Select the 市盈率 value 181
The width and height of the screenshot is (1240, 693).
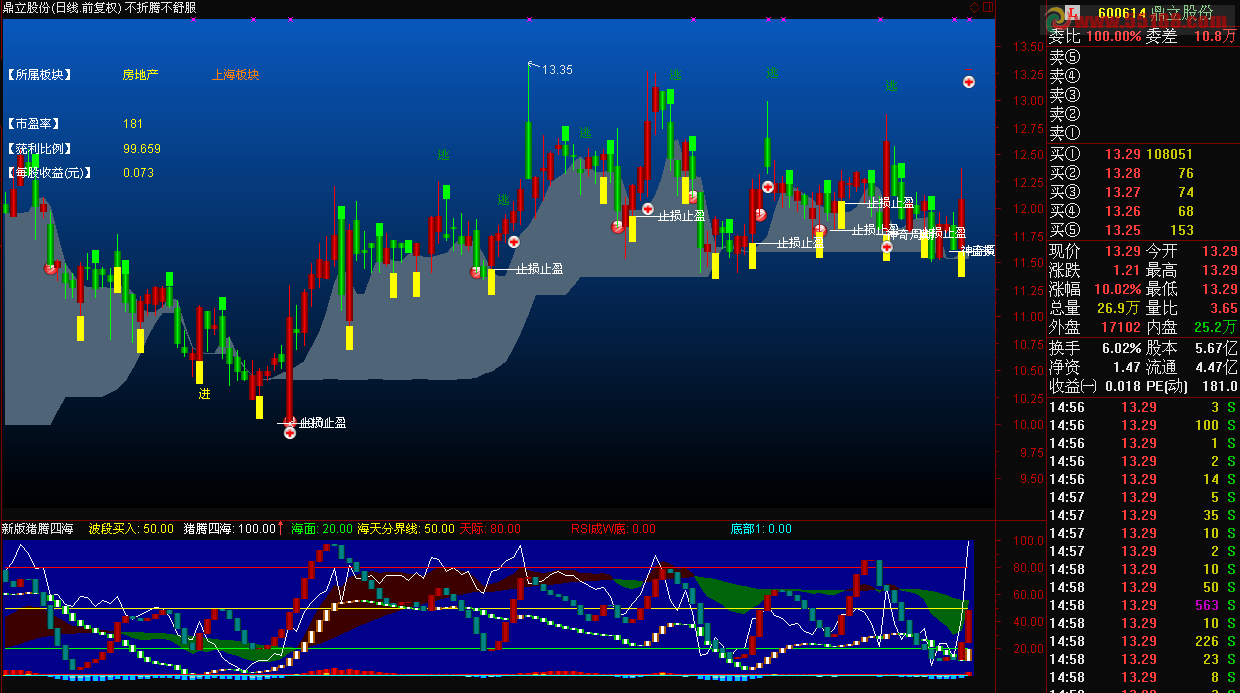(133, 124)
